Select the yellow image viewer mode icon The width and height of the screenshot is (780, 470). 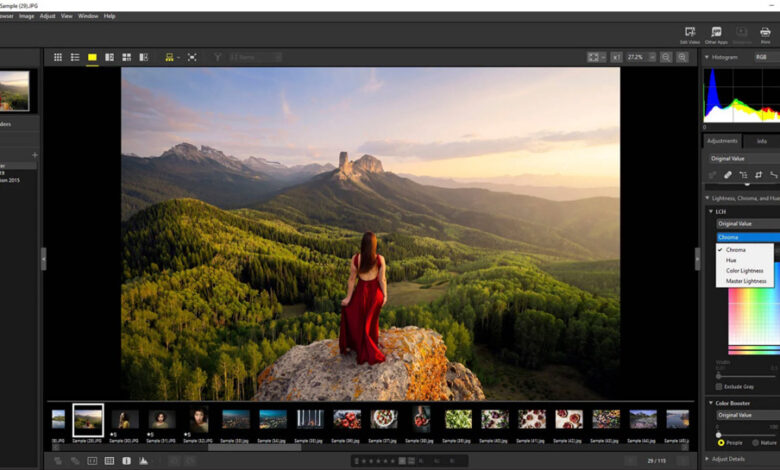92,58
